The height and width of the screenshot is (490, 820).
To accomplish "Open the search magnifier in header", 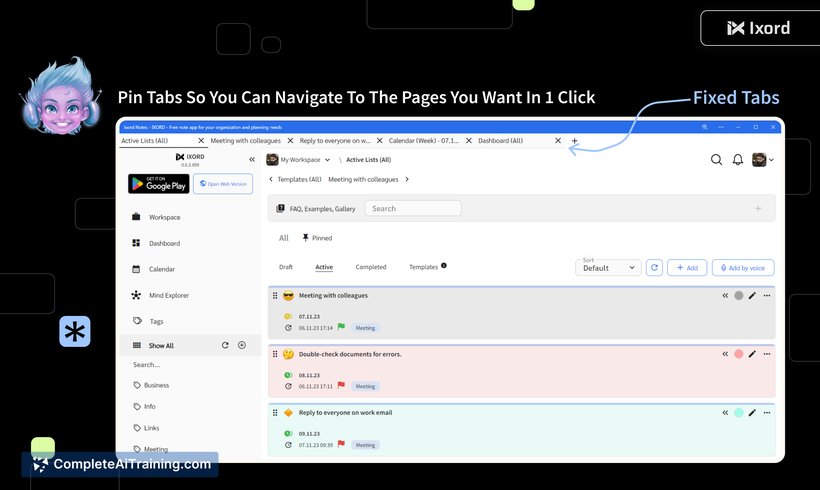I will [x=716, y=159].
